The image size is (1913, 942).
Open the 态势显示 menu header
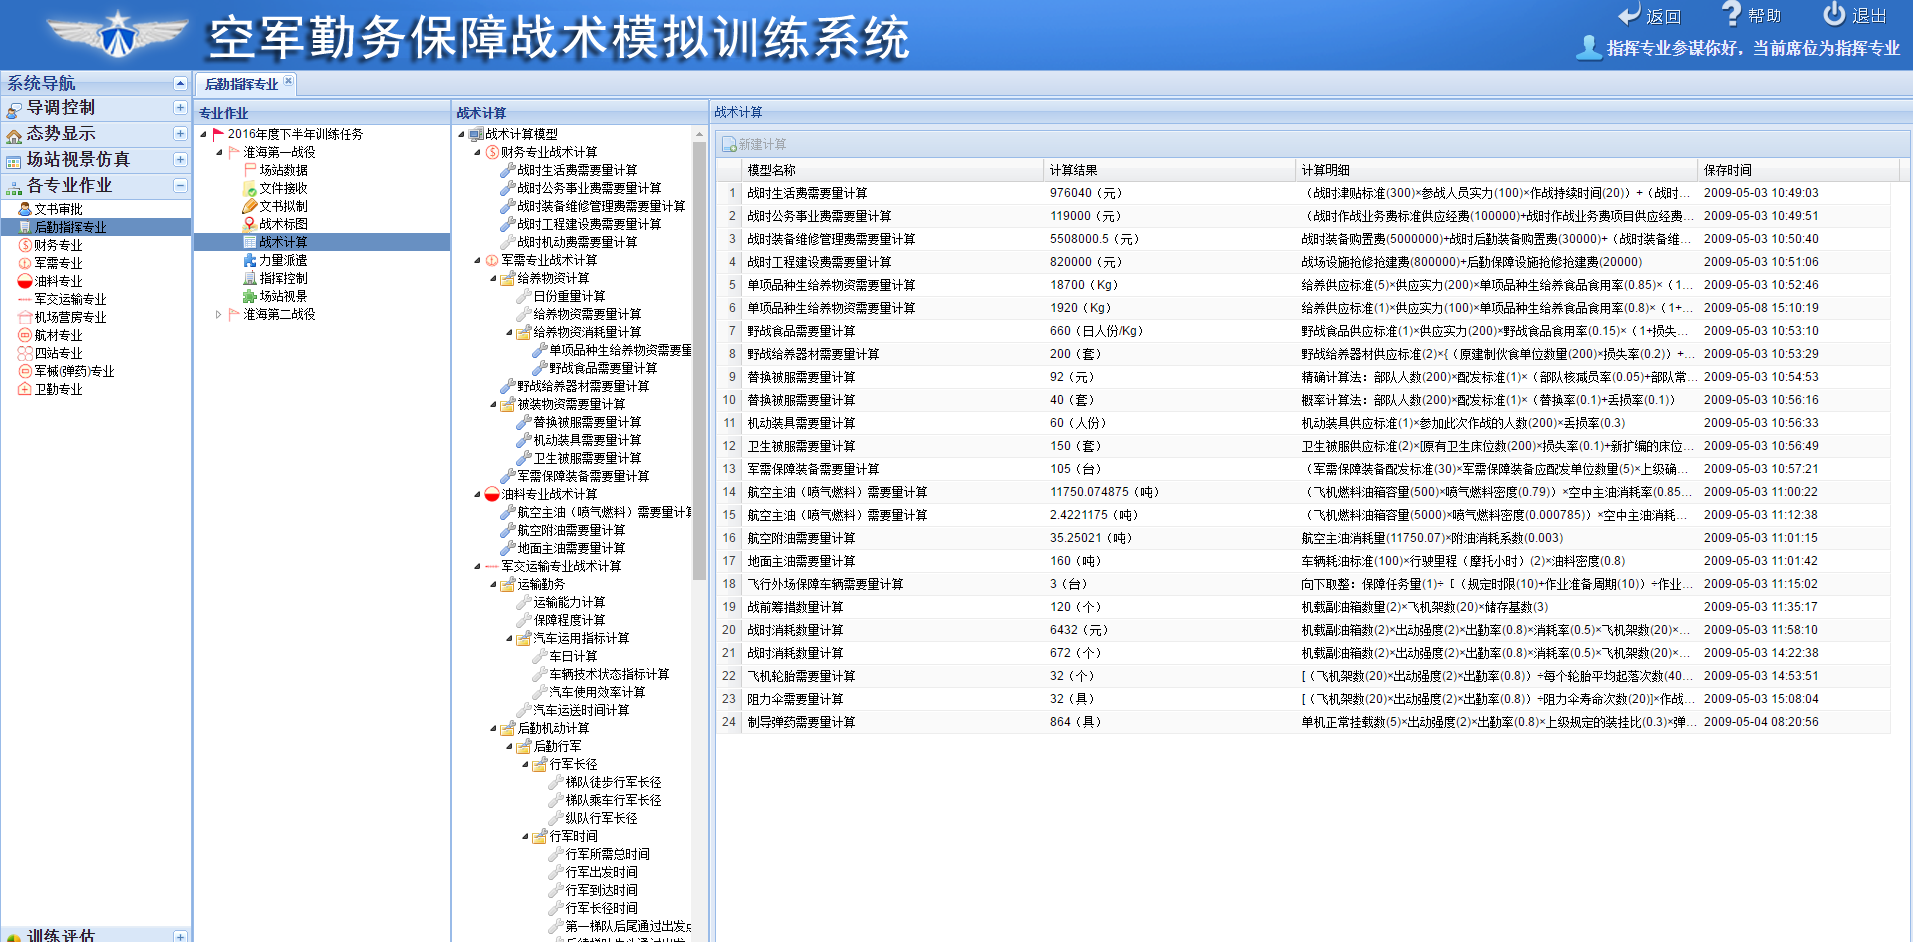pos(95,133)
